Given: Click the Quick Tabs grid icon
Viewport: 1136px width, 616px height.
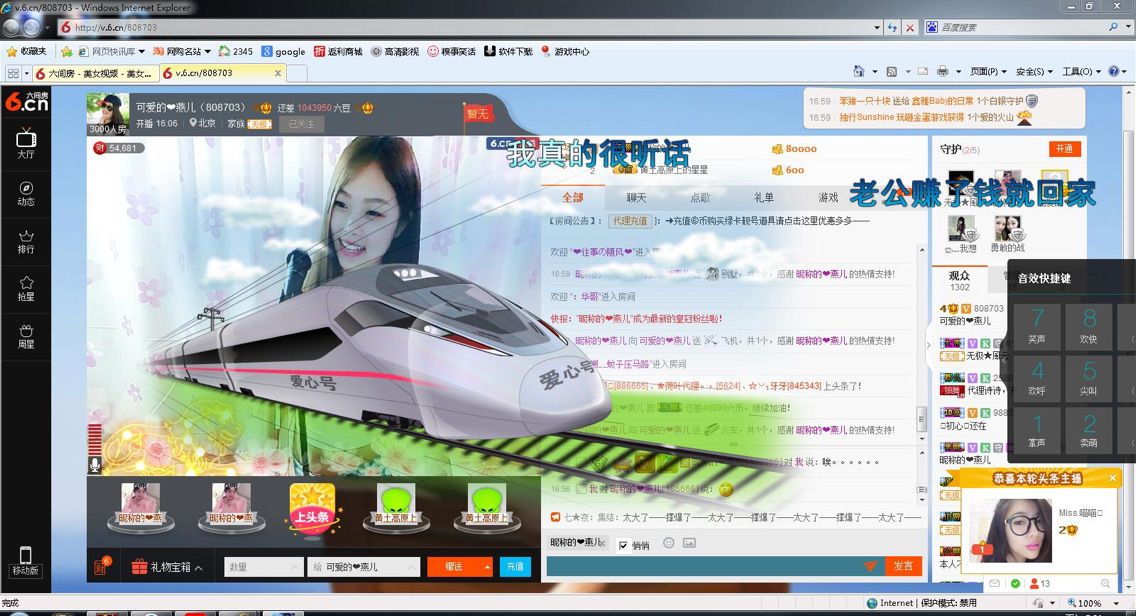Looking at the screenshot, I should 13,73.
